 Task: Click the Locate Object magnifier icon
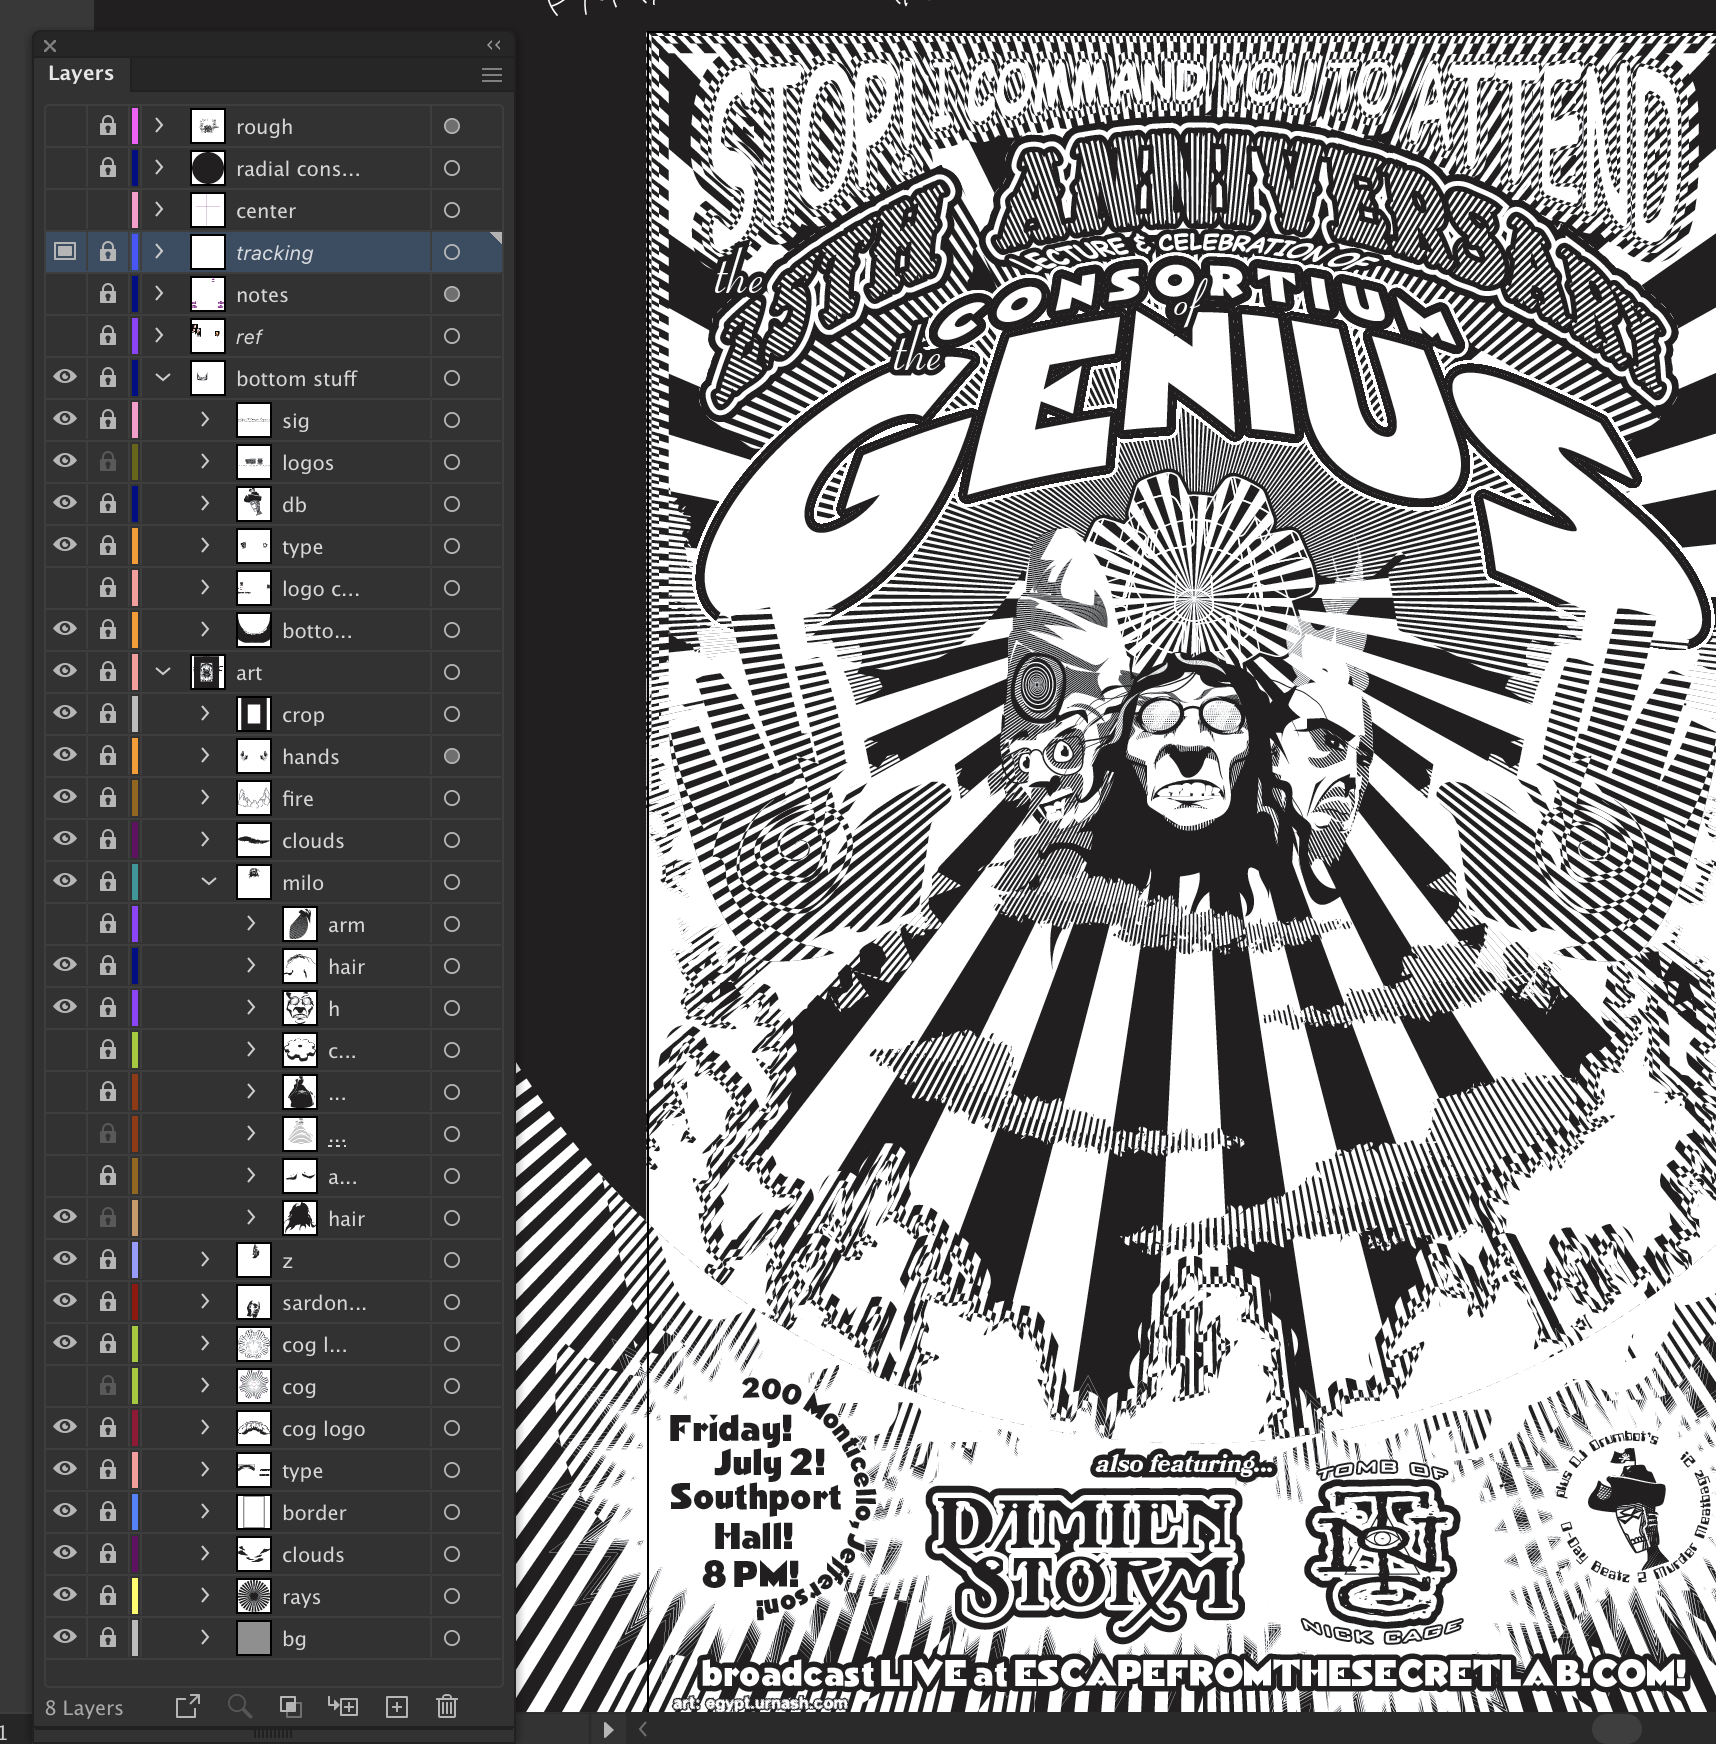(x=239, y=1706)
